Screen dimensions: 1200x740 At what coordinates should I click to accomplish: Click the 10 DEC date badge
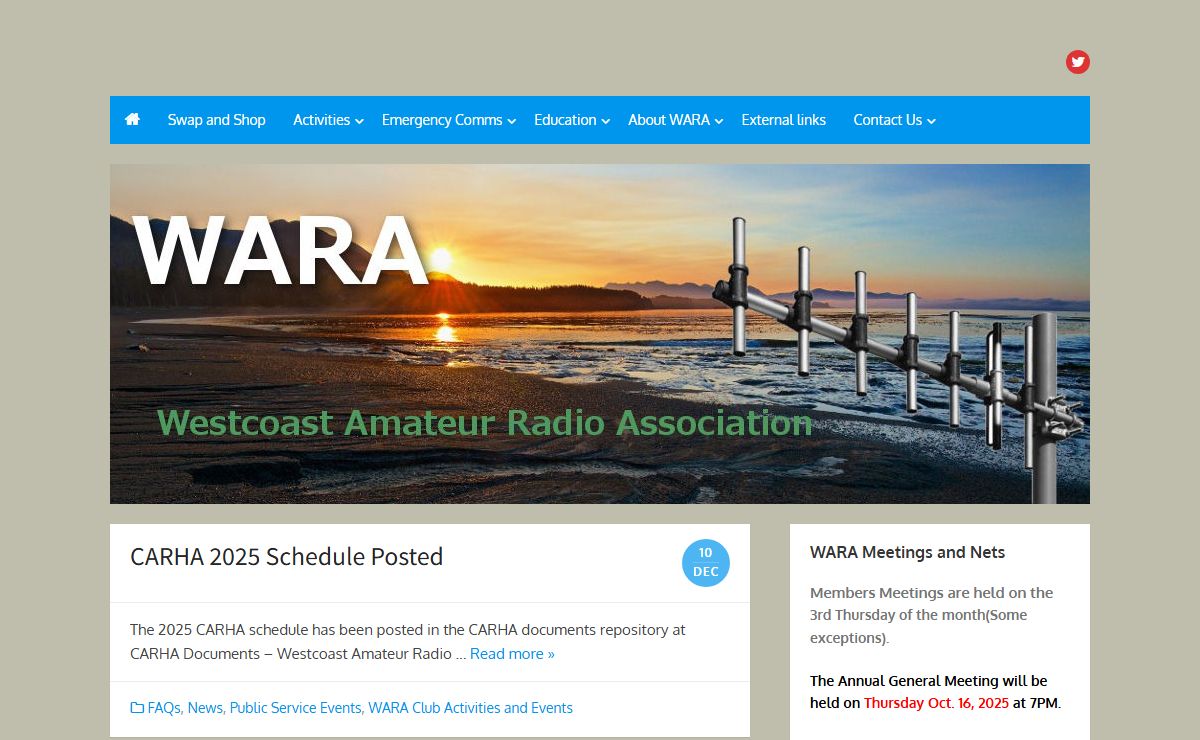[706, 563]
